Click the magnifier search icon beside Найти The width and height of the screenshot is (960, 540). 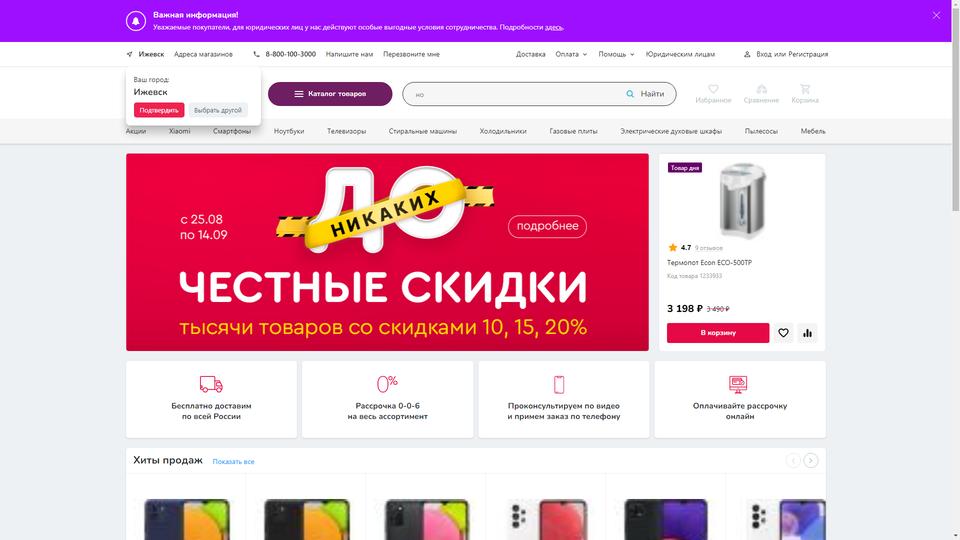pyautogui.click(x=630, y=94)
